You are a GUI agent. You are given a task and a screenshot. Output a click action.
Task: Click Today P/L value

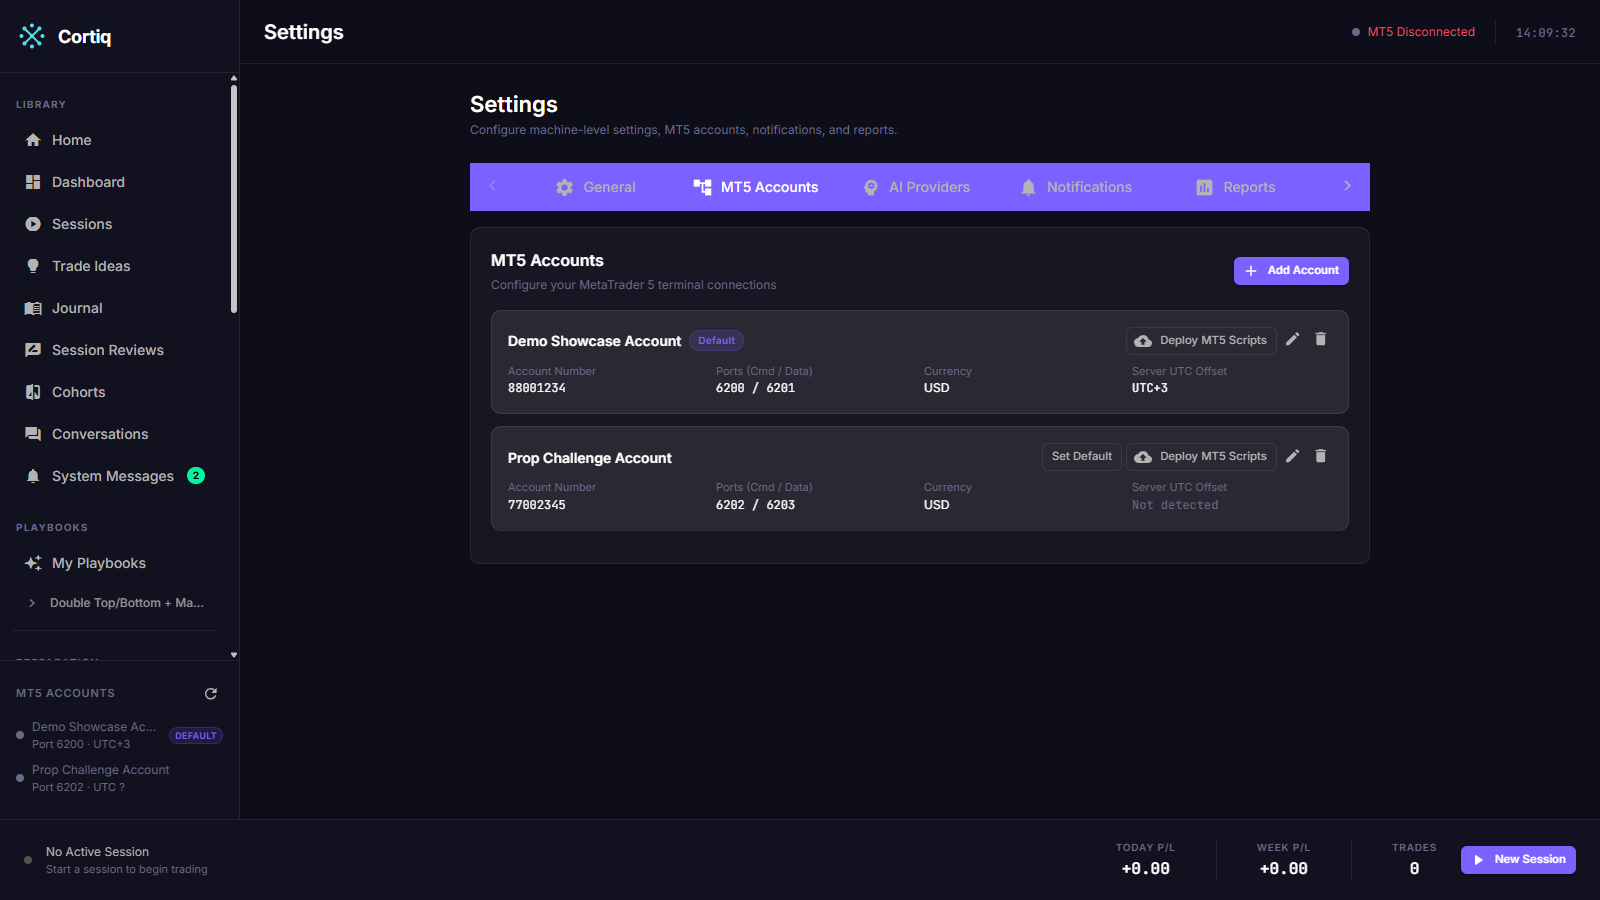pyautogui.click(x=1146, y=869)
